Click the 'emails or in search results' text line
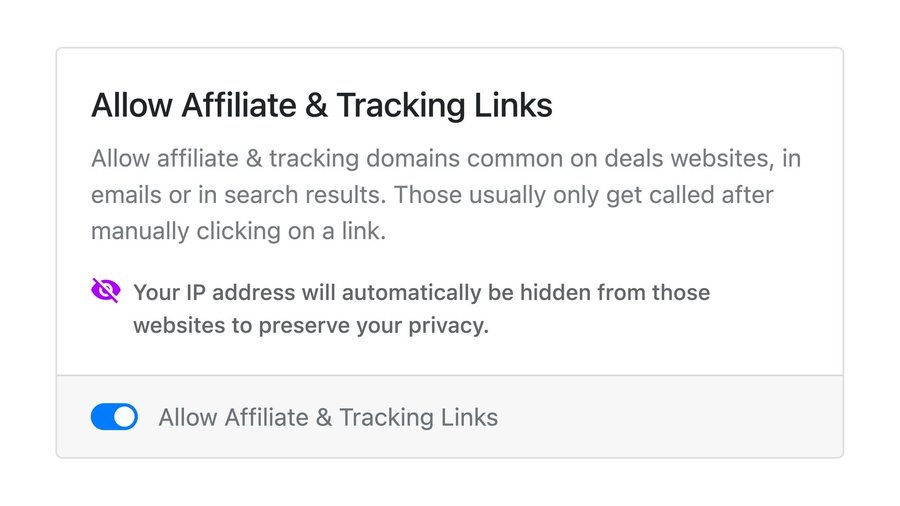The height and width of the screenshot is (506, 900). point(432,195)
